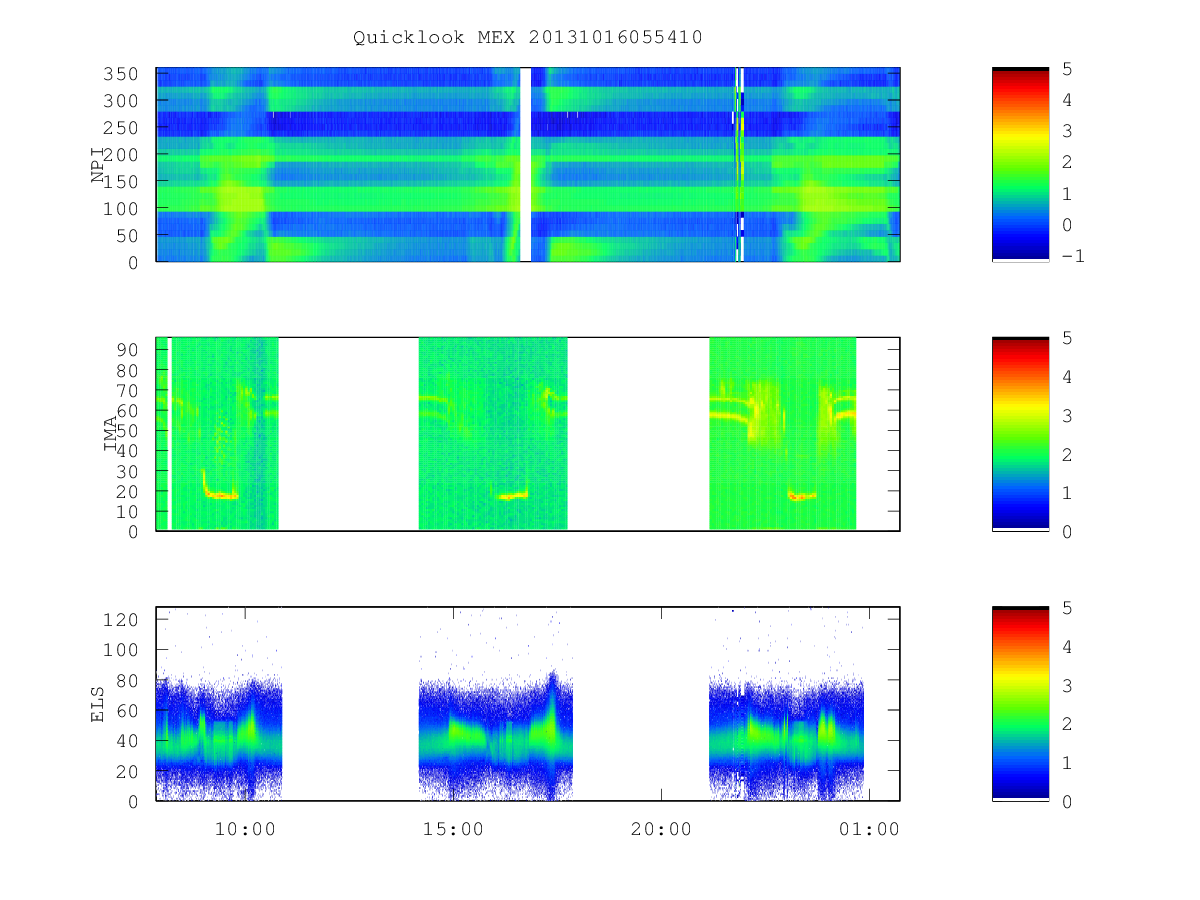The image size is (1200, 900).
Task: Click the white data gap in NPI spectrogram
Action: click(x=525, y=165)
